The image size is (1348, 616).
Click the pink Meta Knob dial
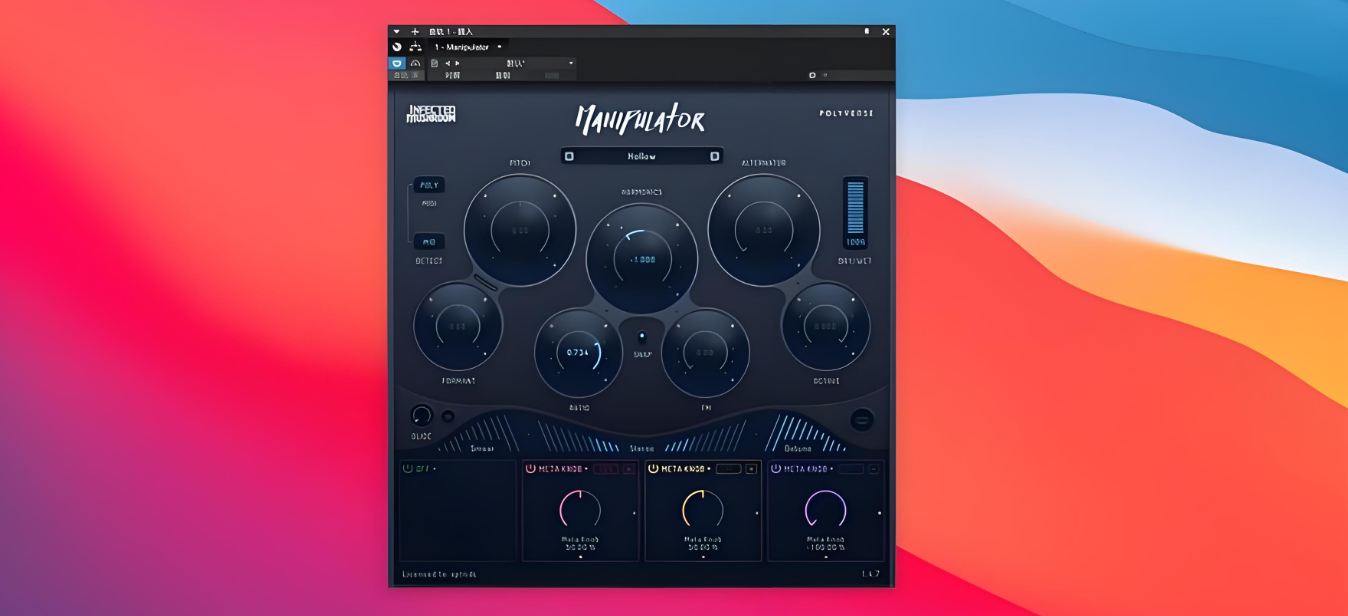click(579, 509)
